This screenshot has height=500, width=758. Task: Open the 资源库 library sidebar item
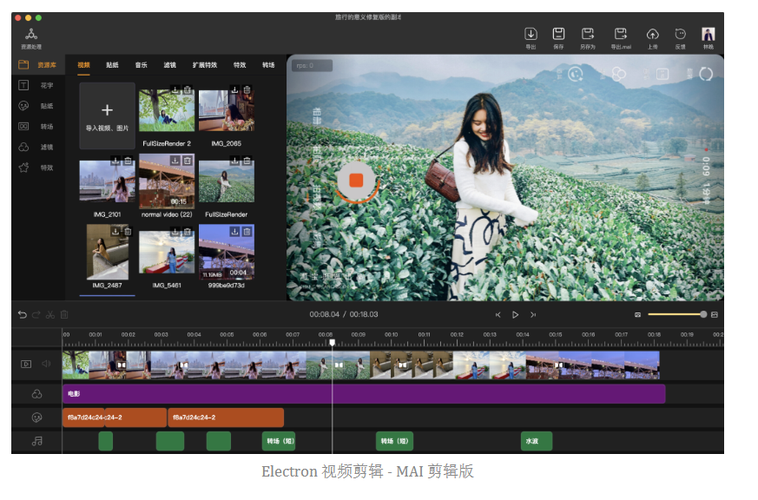37,65
